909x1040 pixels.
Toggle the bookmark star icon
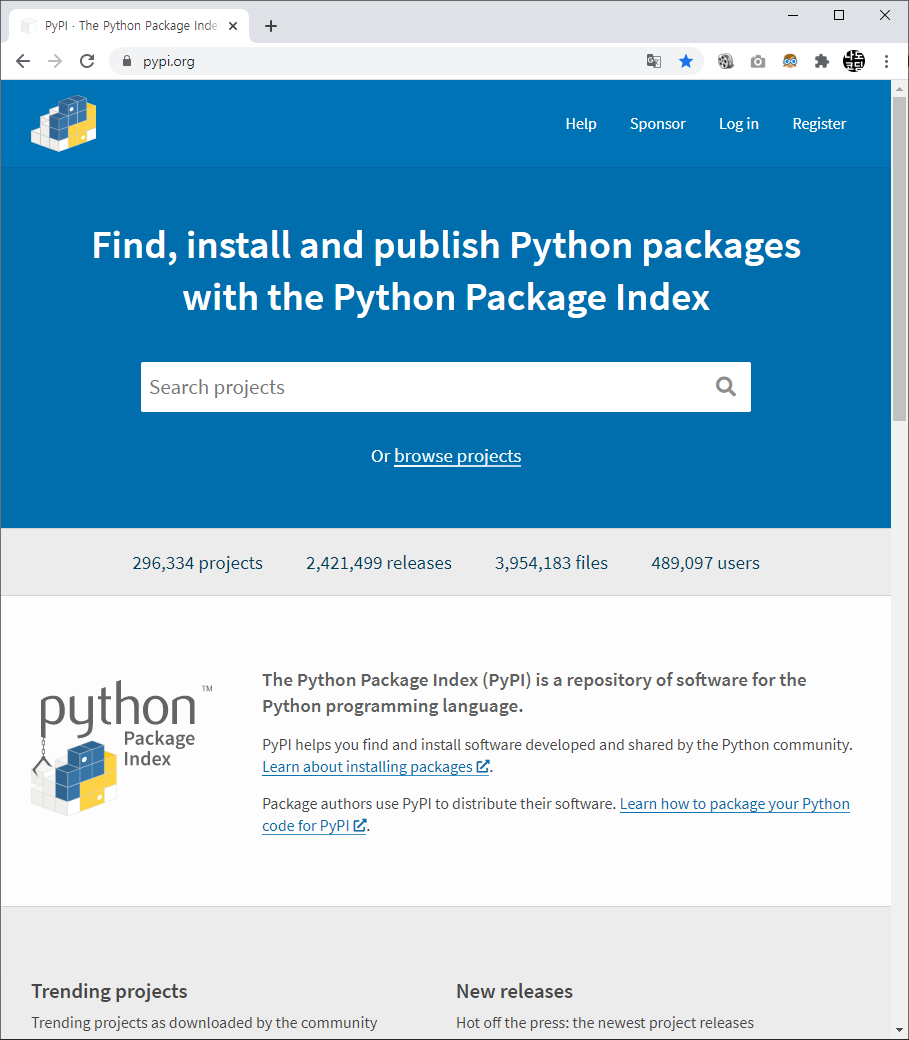pos(686,61)
